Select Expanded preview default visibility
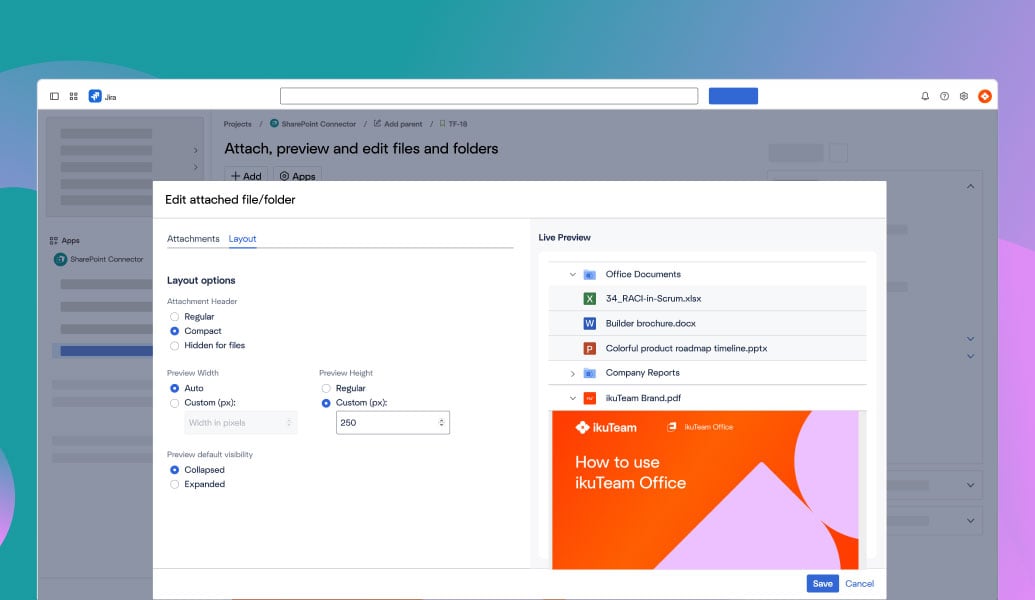Image resolution: width=1035 pixels, height=600 pixels. [173, 484]
